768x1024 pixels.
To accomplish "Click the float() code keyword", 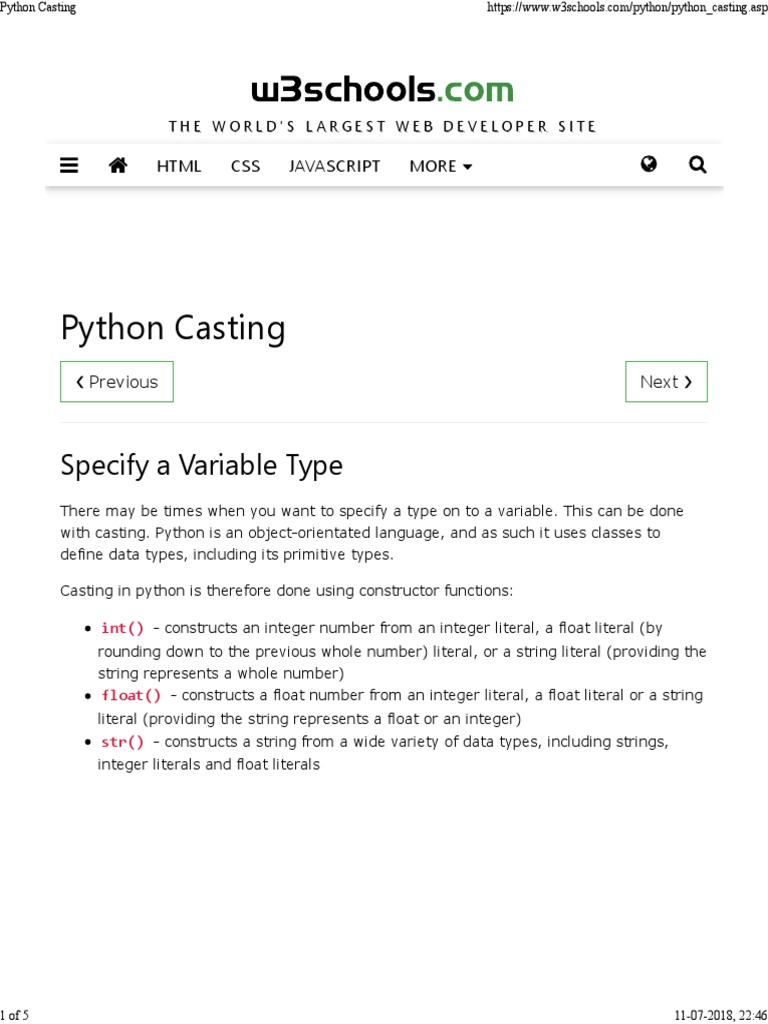I will click(x=131, y=695).
